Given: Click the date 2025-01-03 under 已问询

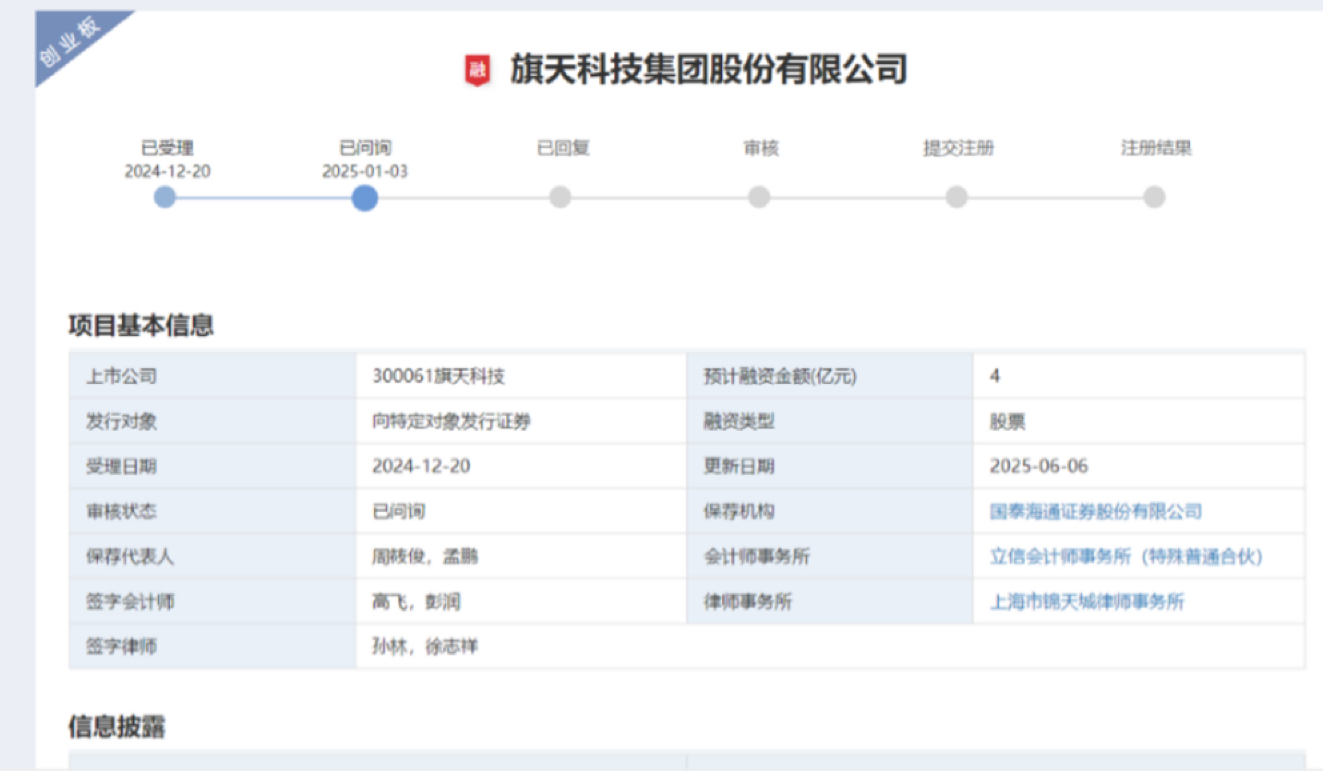Looking at the screenshot, I should click(365, 172).
